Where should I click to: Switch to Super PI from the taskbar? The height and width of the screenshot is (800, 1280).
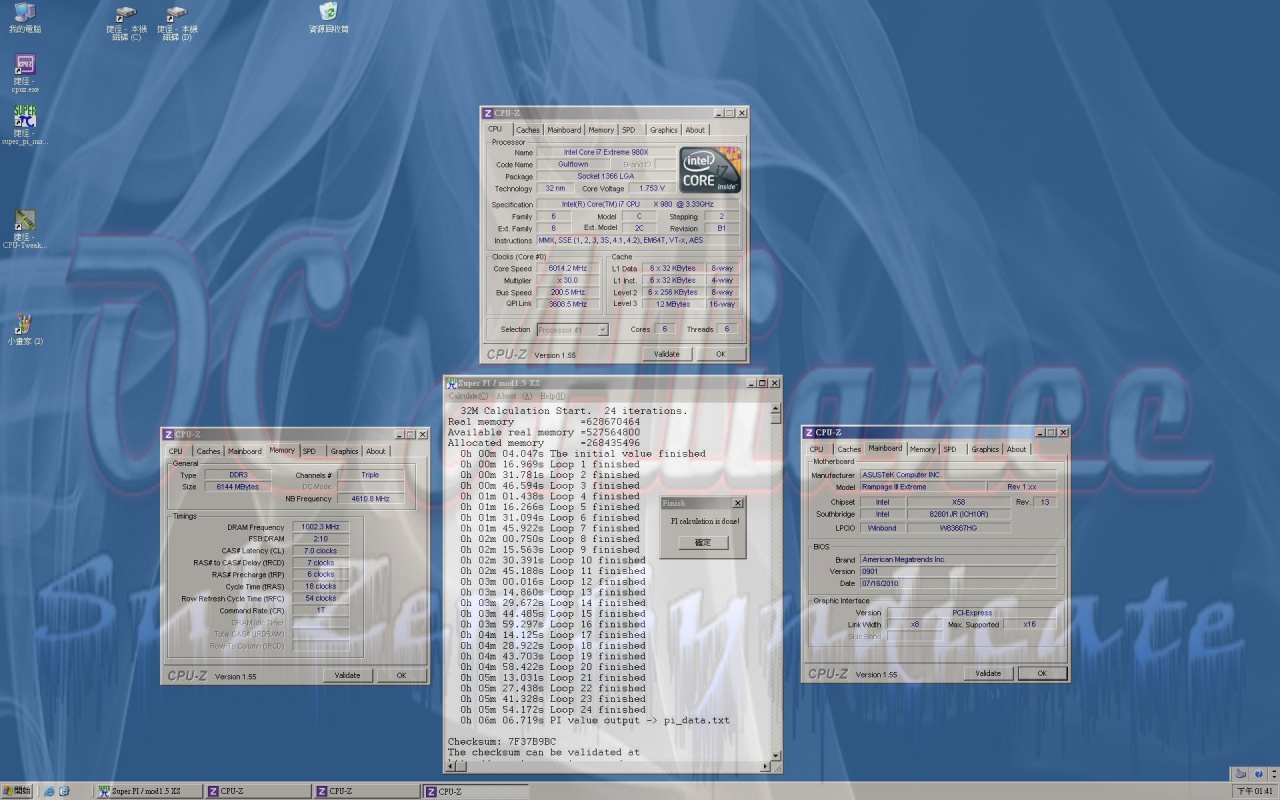[x=148, y=791]
